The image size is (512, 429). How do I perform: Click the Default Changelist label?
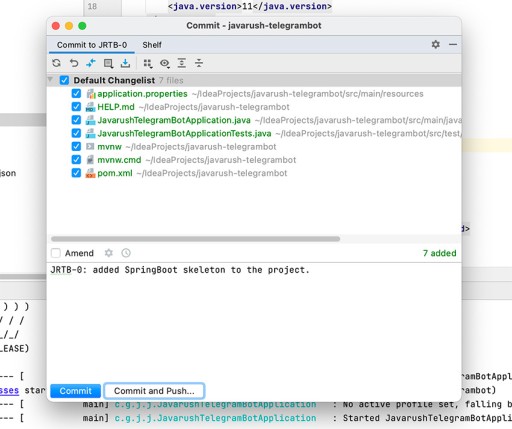[114, 80]
